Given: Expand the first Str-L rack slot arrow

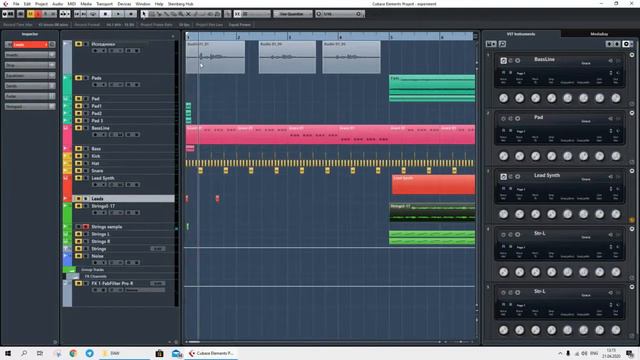Looking at the screenshot, I should click(x=632, y=229).
